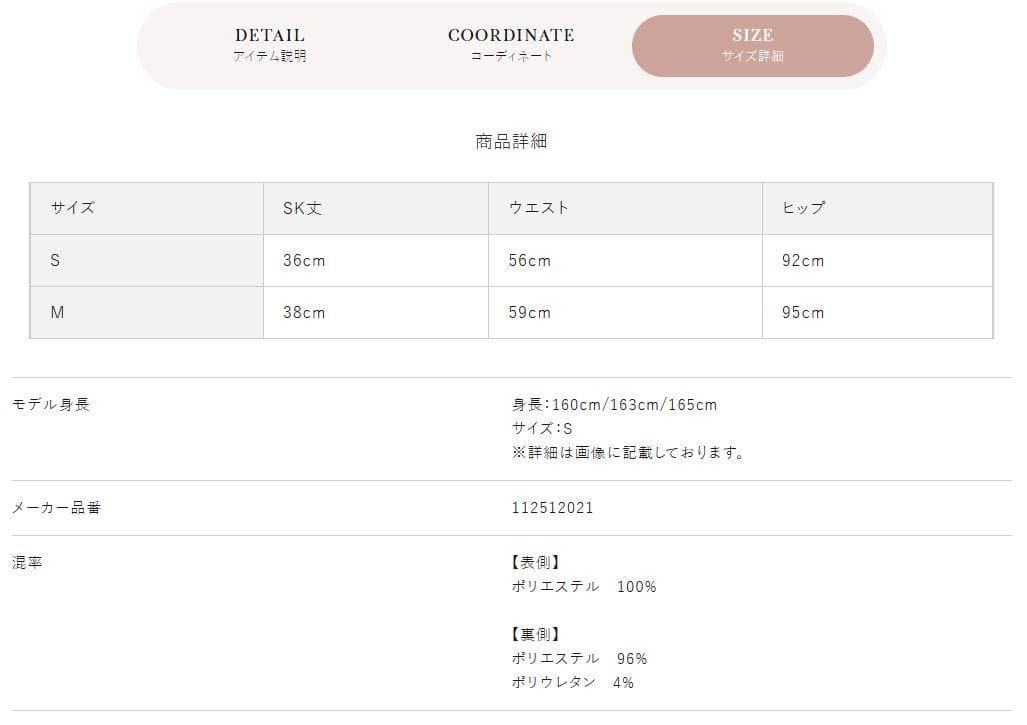The width and height of the screenshot is (1027, 725).
Task: Click the SK丈 column header
Action: 302,208
